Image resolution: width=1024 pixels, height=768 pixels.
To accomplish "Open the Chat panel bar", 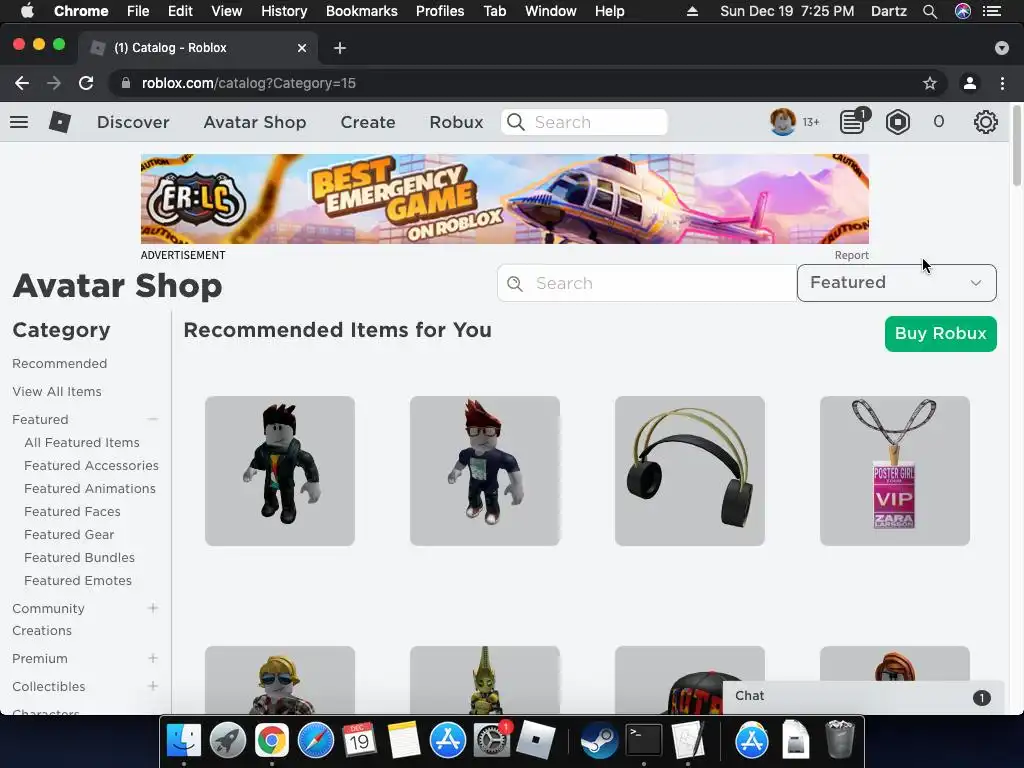I will [x=861, y=697].
